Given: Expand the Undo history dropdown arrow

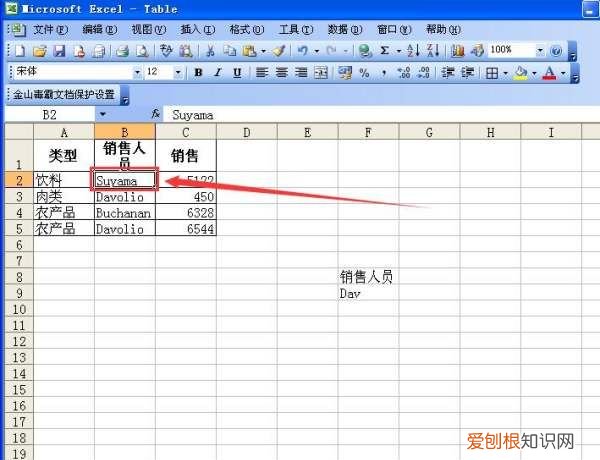Looking at the screenshot, I should pos(317,51).
